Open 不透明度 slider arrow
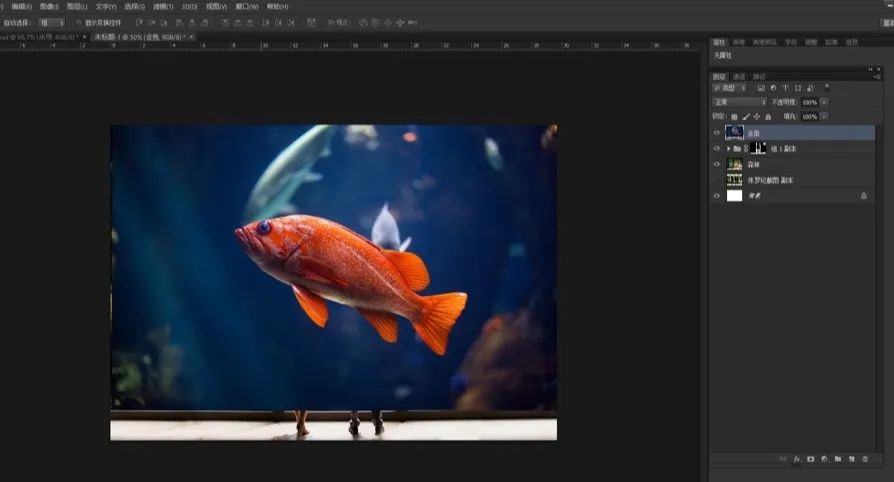Screen dimensions: 894x482 point(824,103)
